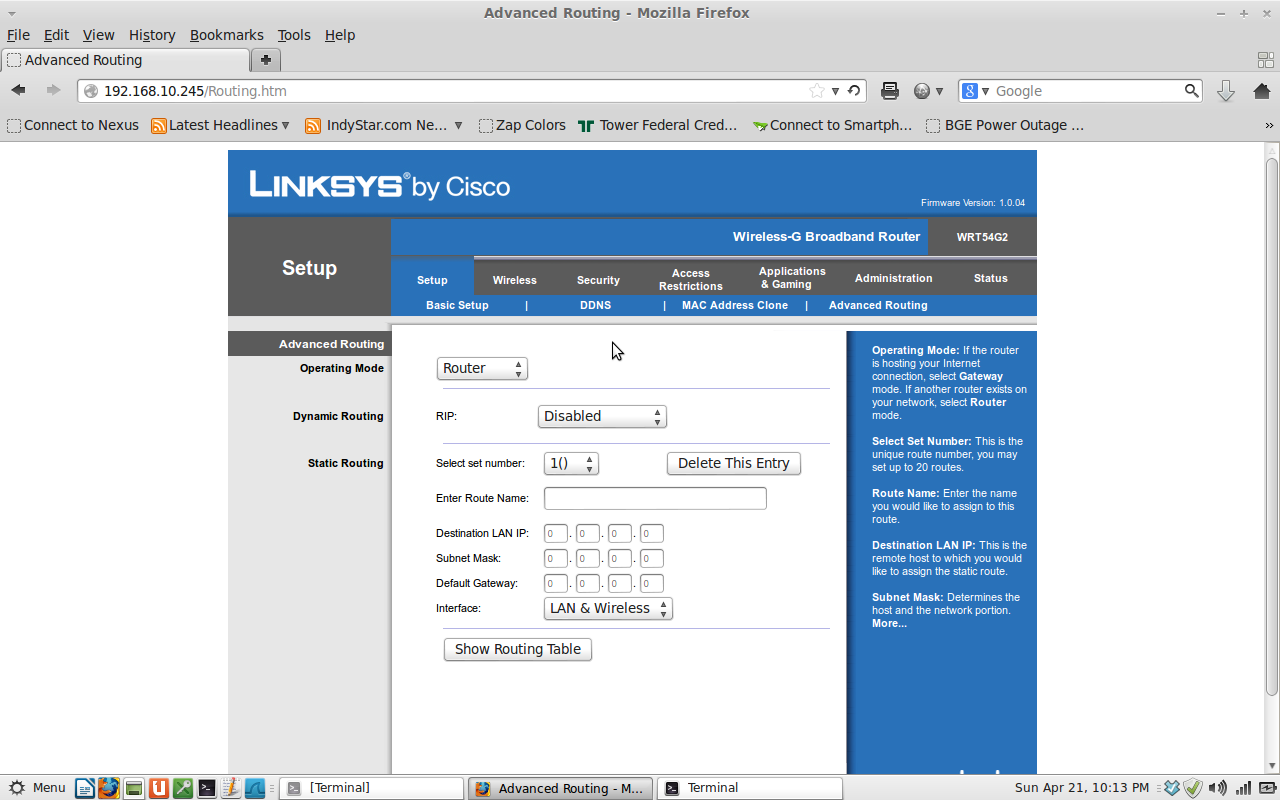Open the file manager taskbar icon
1280x800 pixels.
pos(133,788)
